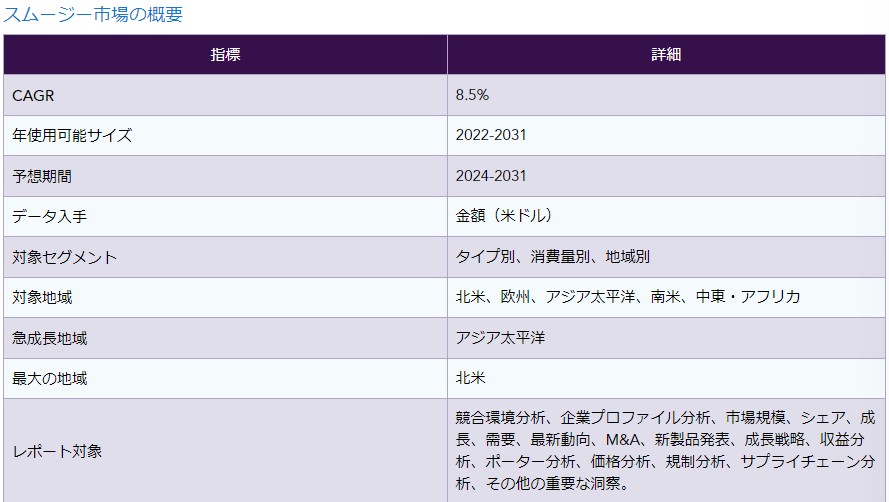Viewport: 889px width, 502px height.
Task: Select the レポート対象 row label
Action: coord(57,451)
